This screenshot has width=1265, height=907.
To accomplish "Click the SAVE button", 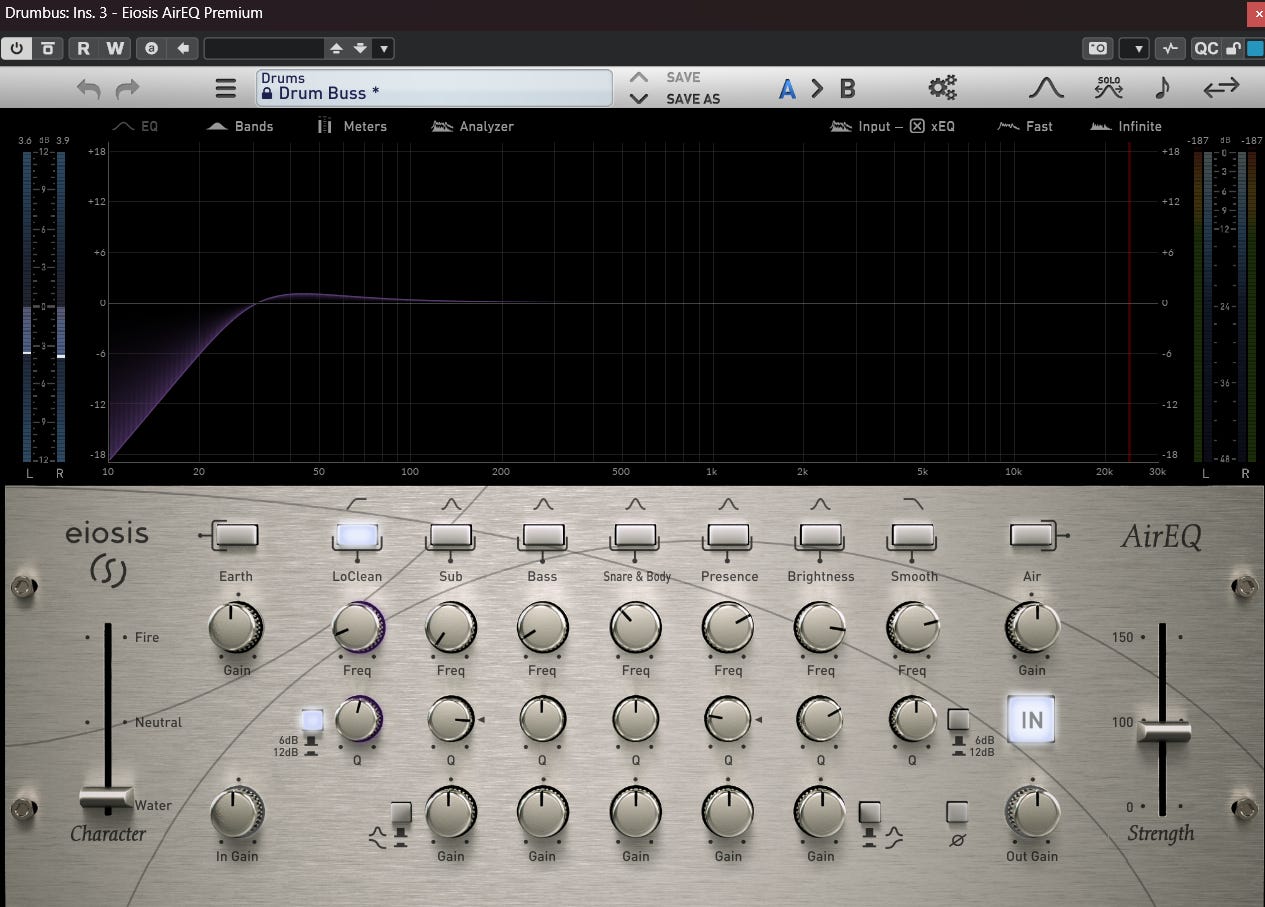I will pos(683,77).
